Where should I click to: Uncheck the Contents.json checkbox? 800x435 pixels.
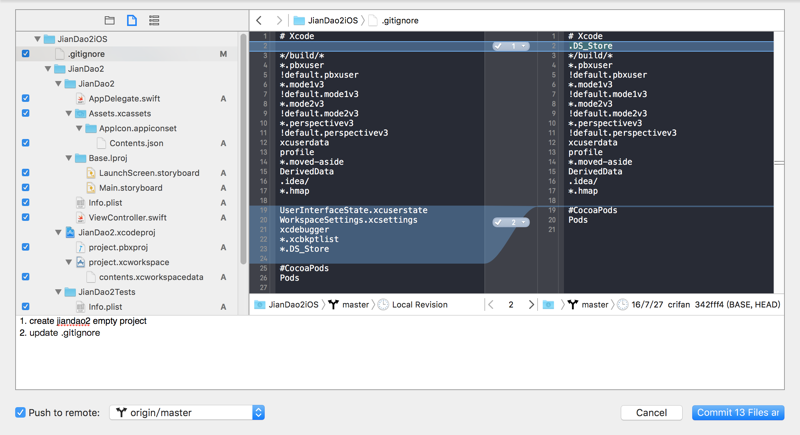pyautogui.click(x=26, y=143)
